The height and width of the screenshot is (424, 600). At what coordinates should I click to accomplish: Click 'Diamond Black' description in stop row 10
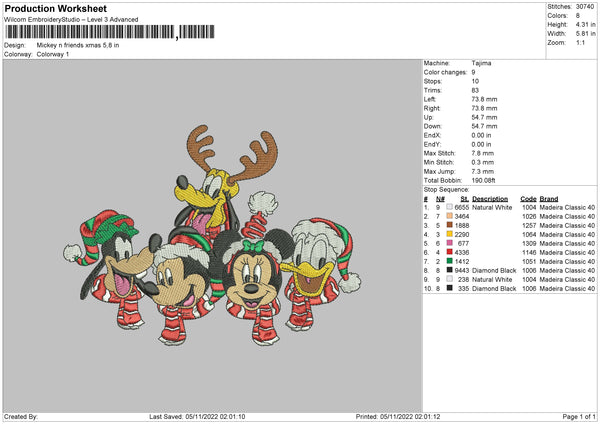pos(494,289)
